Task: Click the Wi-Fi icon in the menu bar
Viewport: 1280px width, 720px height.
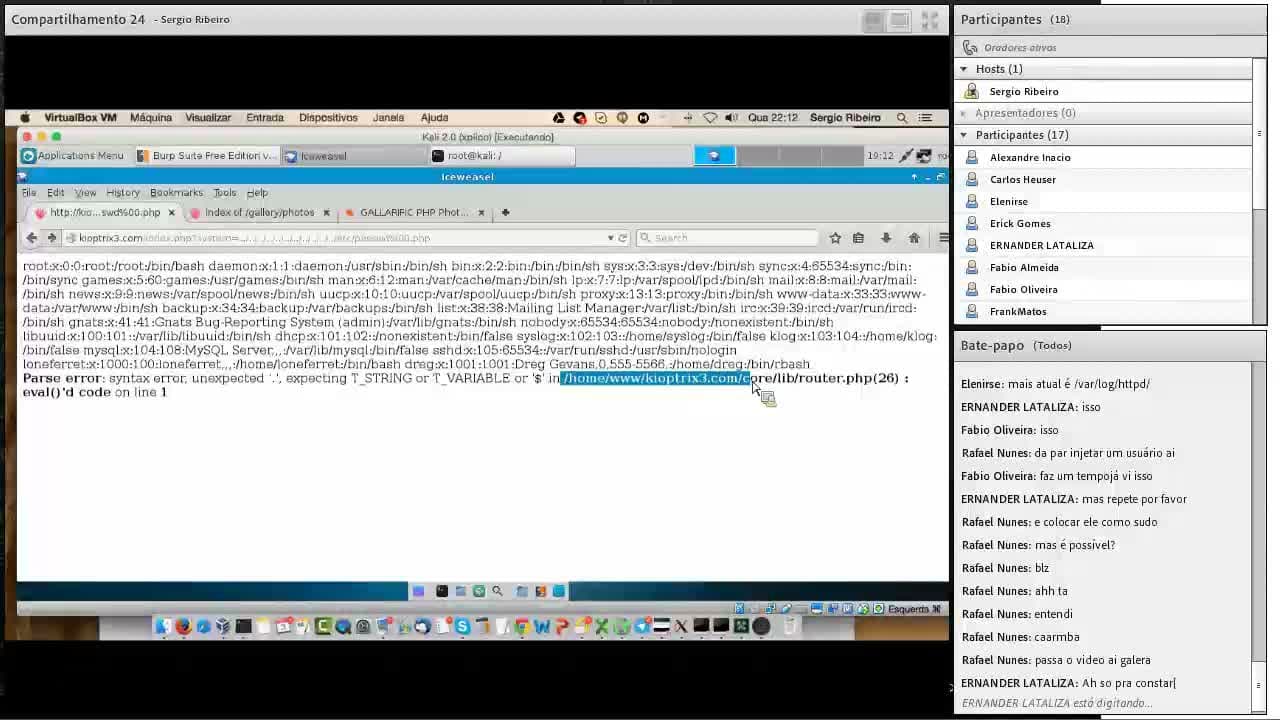Action: 710,117
